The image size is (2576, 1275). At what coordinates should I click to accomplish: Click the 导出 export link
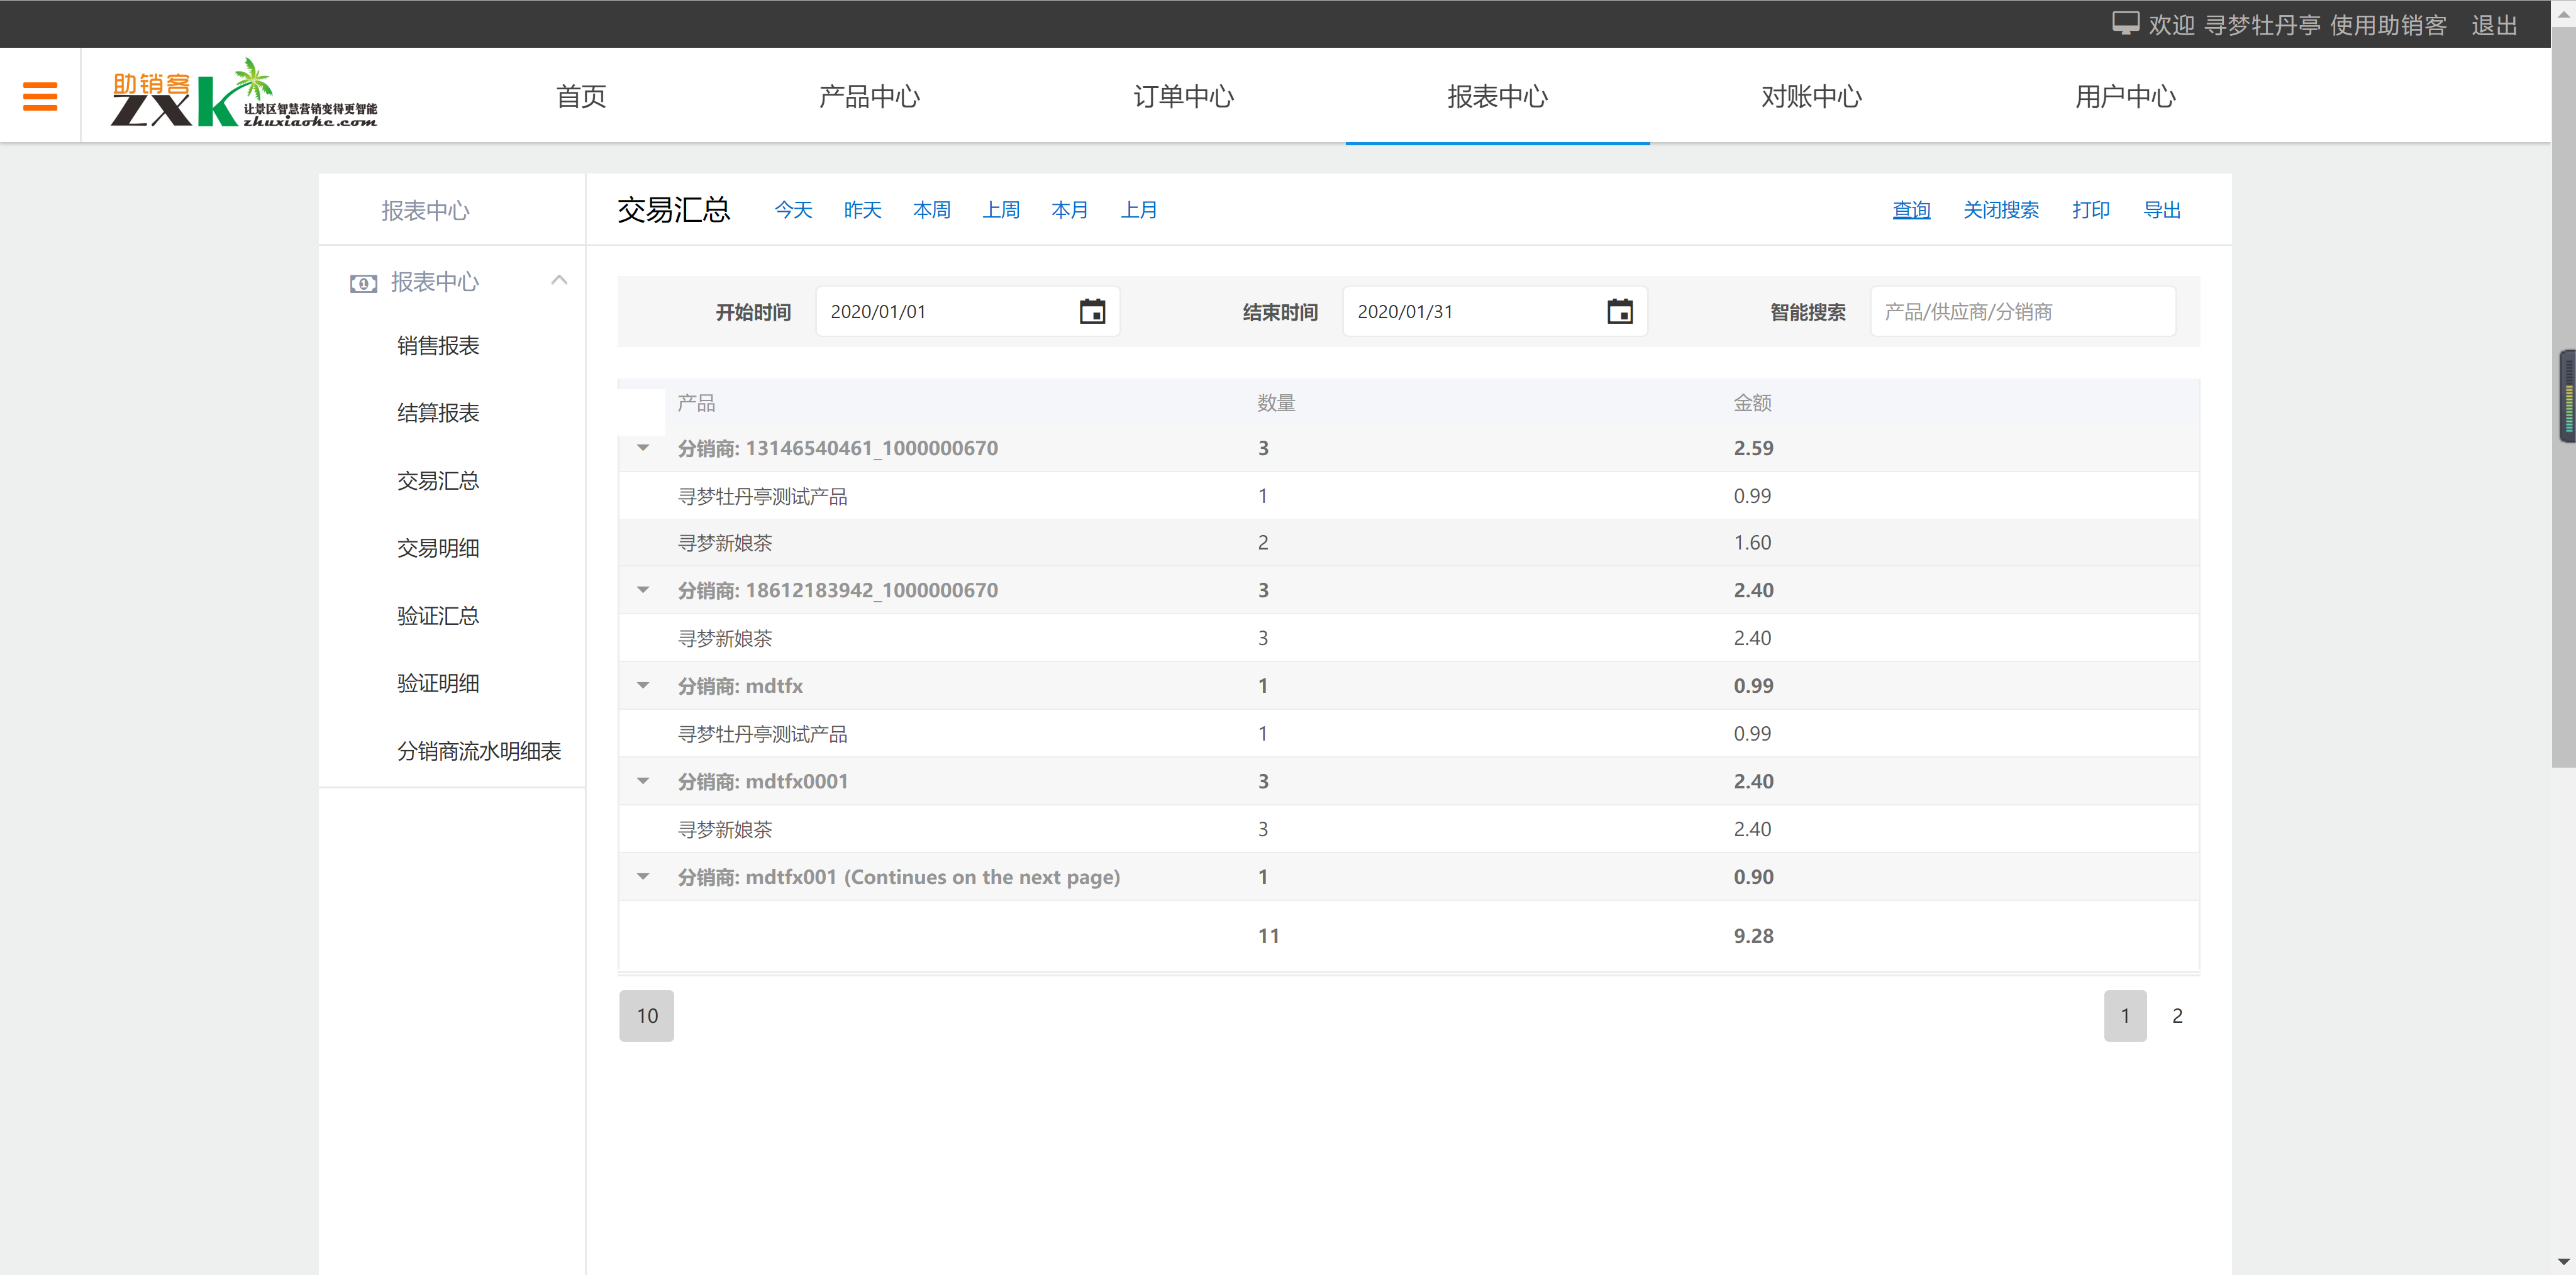[x=2161, y=210]
